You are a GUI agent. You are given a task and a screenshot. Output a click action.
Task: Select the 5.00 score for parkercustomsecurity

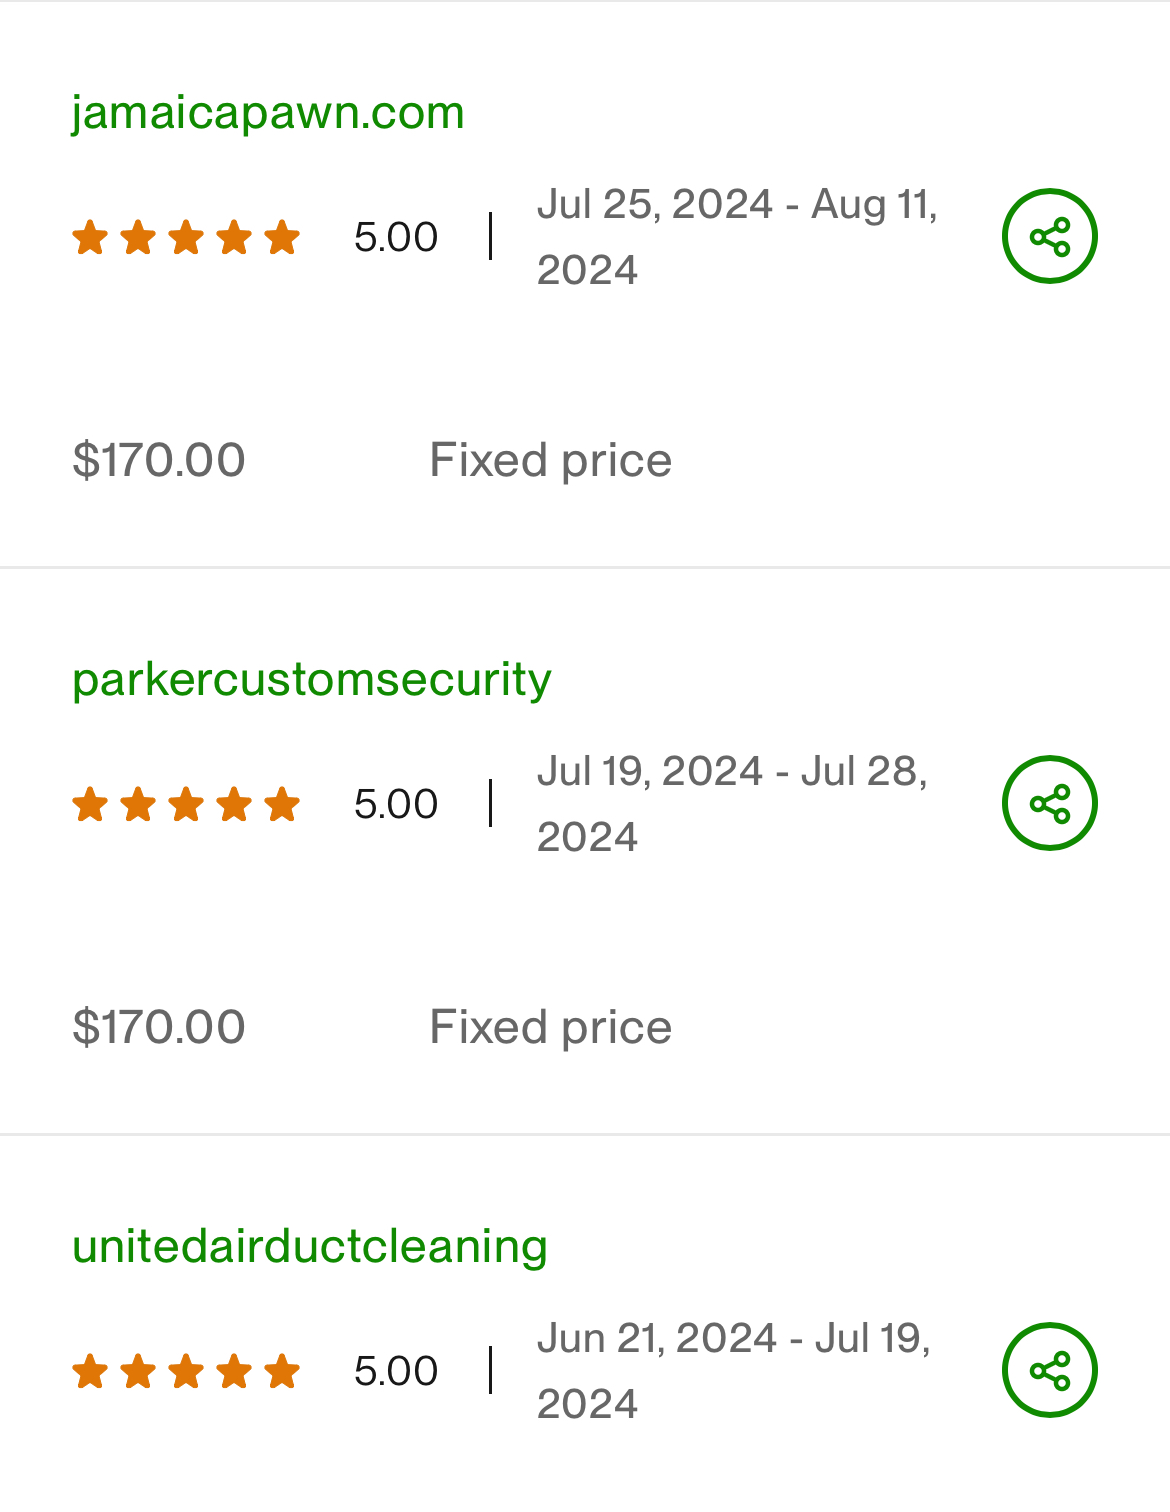click(396, 804)
